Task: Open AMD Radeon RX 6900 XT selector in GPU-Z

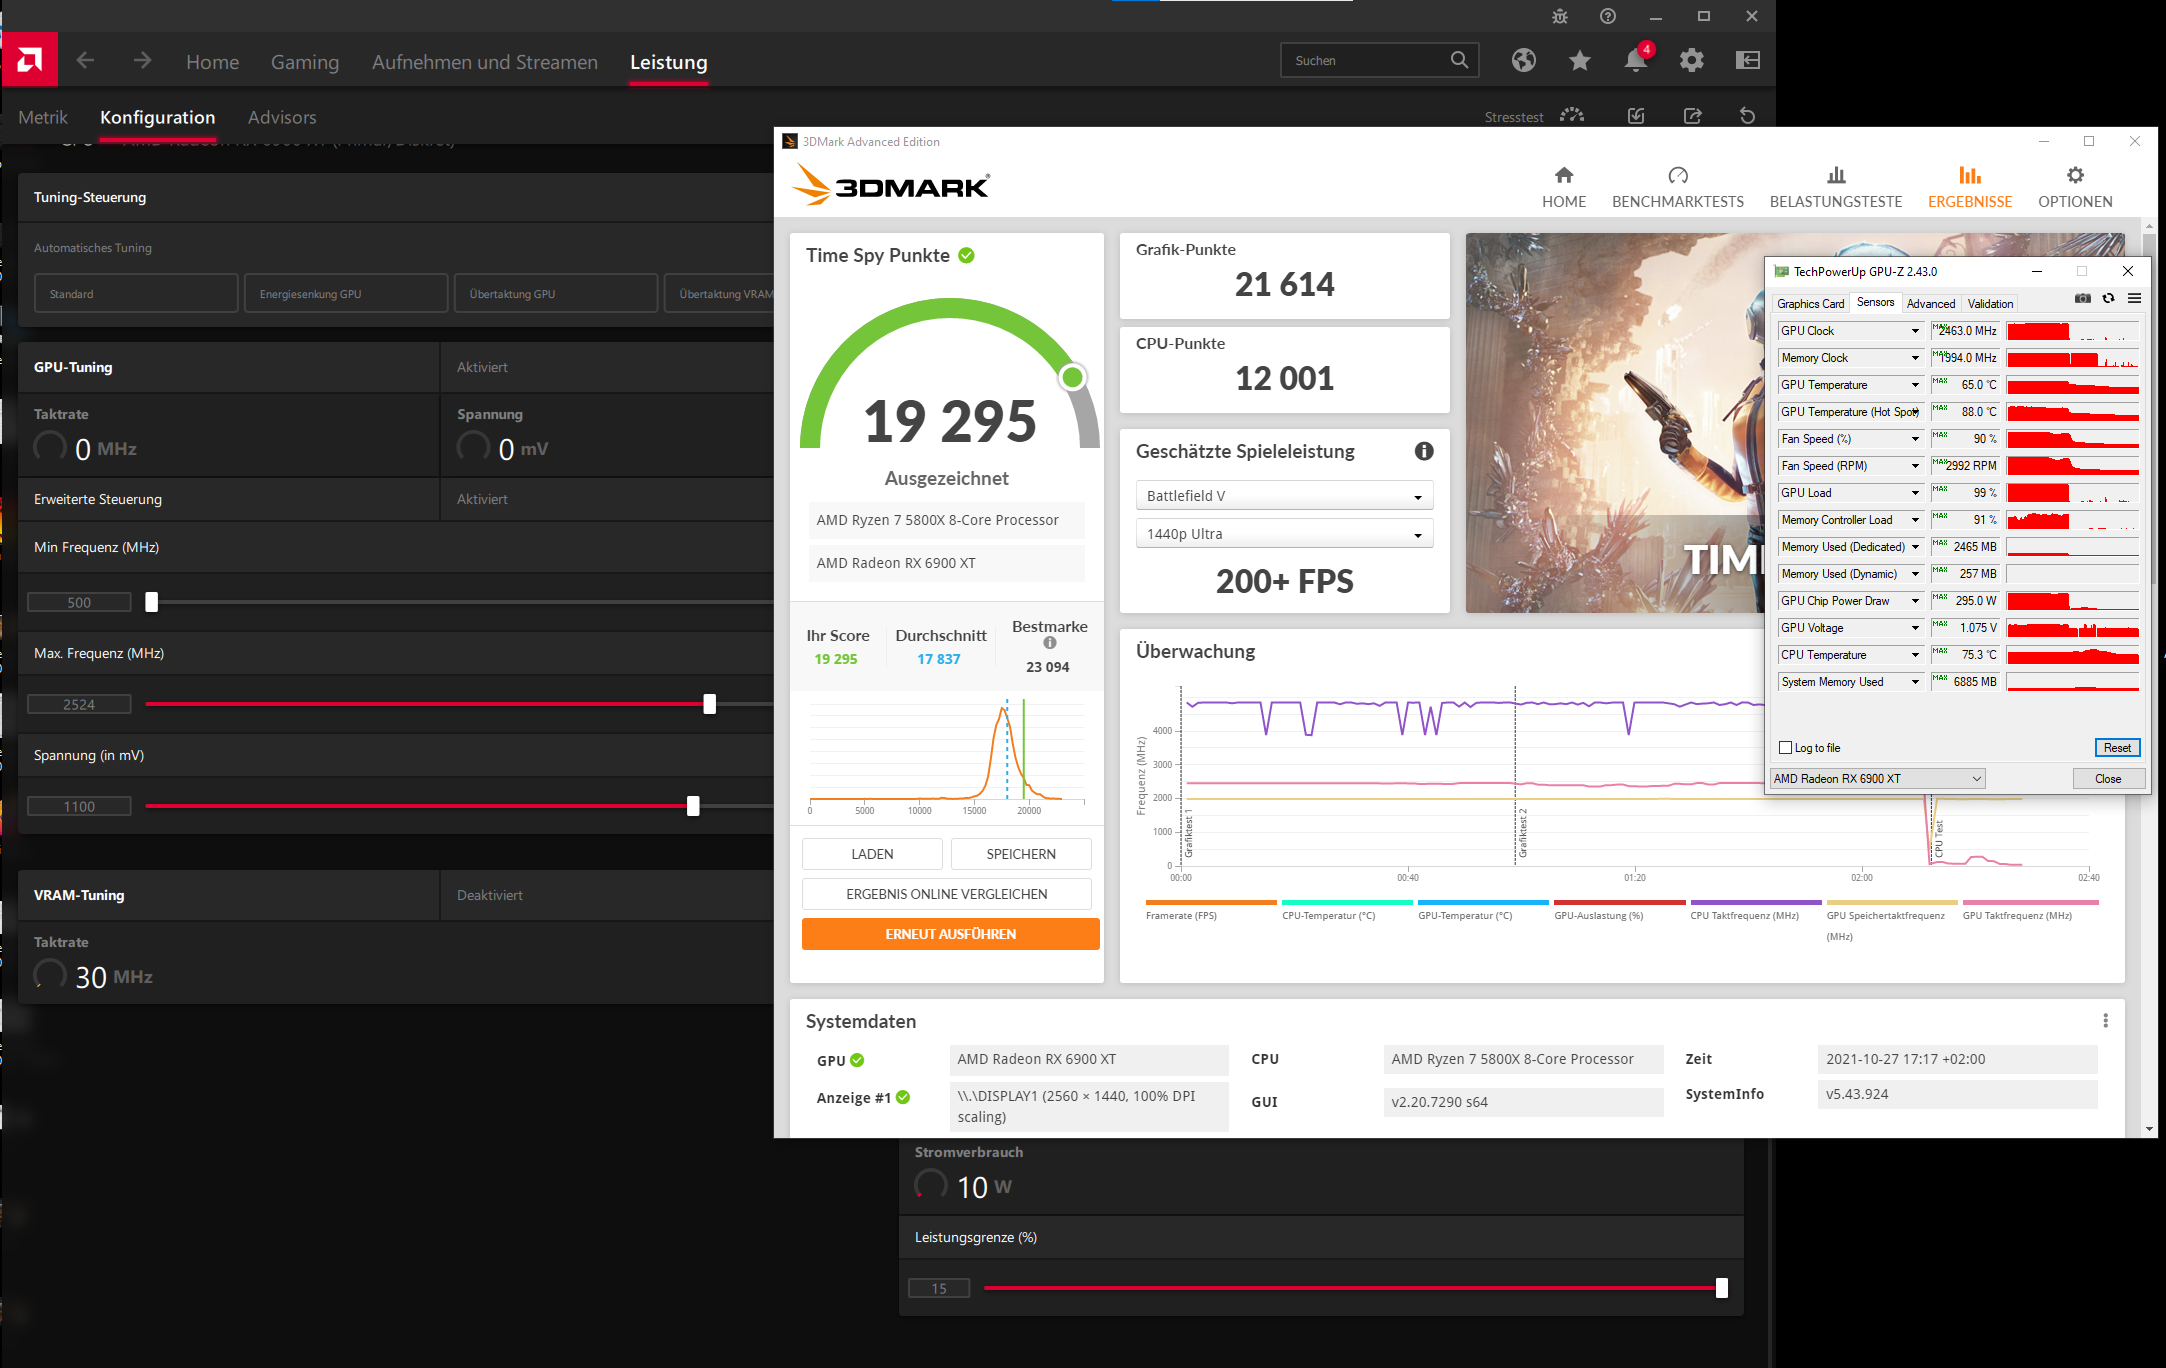Action: pyautogui.click(x=1876, y=779)
